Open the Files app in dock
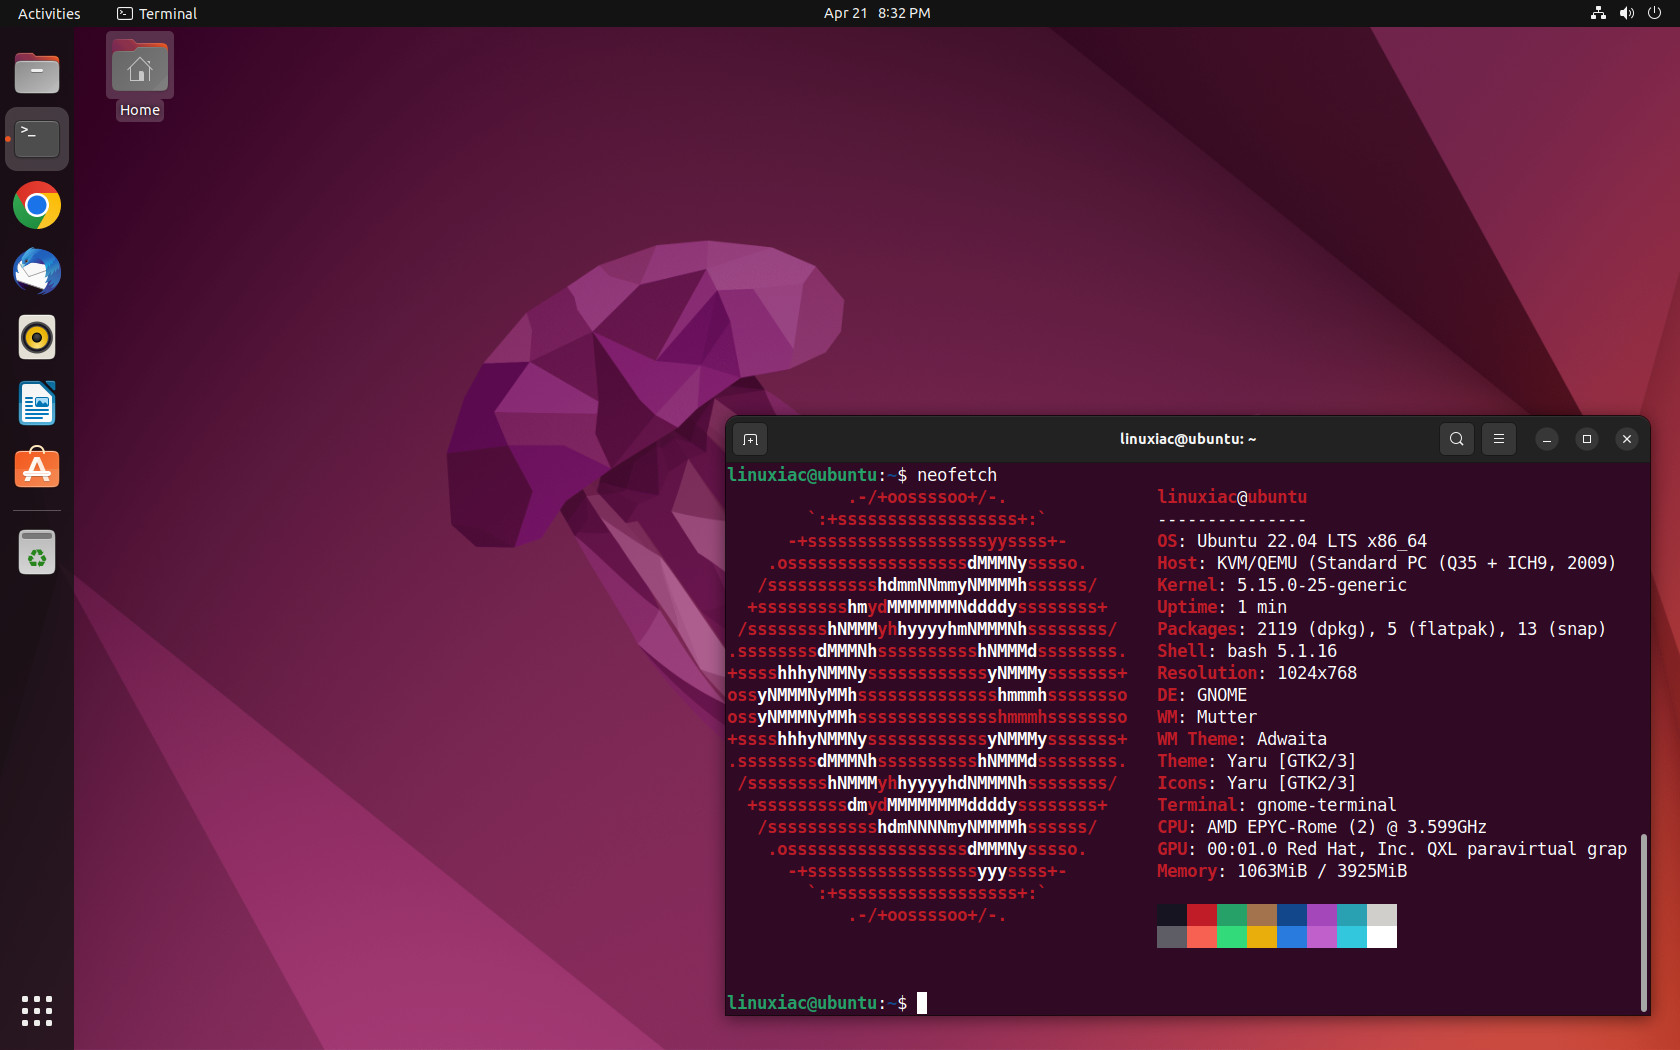1680x1050 pixels. coord(37,73)
